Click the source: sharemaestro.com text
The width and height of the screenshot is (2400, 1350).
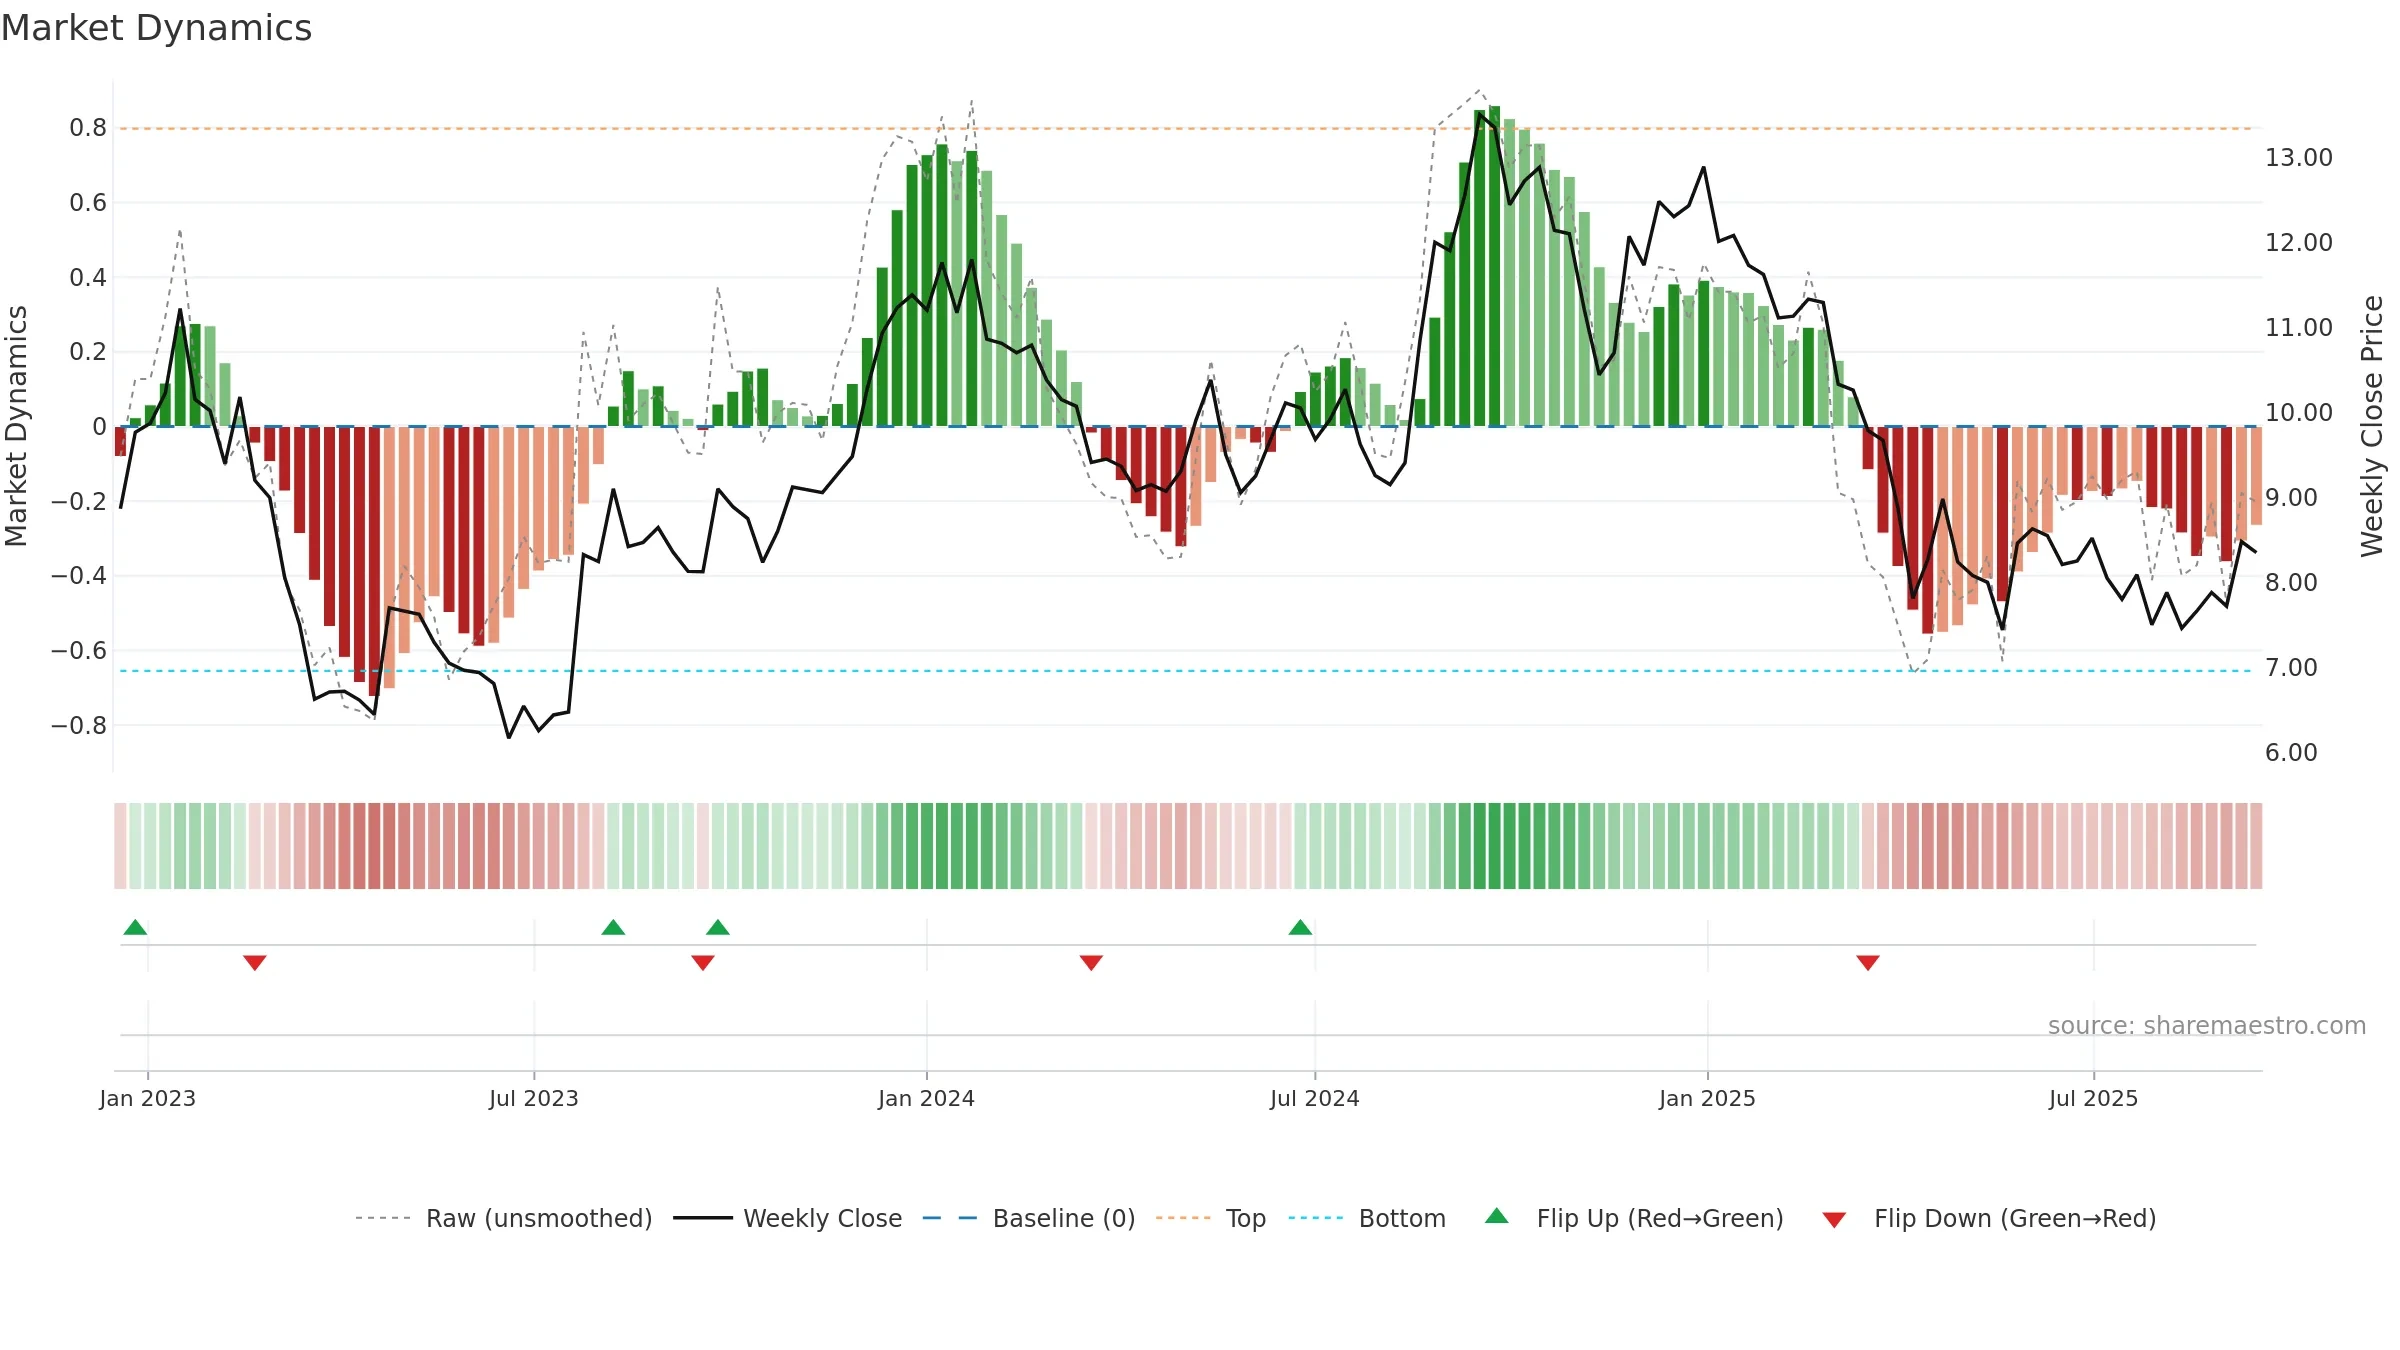(x=2207, y=1025)
